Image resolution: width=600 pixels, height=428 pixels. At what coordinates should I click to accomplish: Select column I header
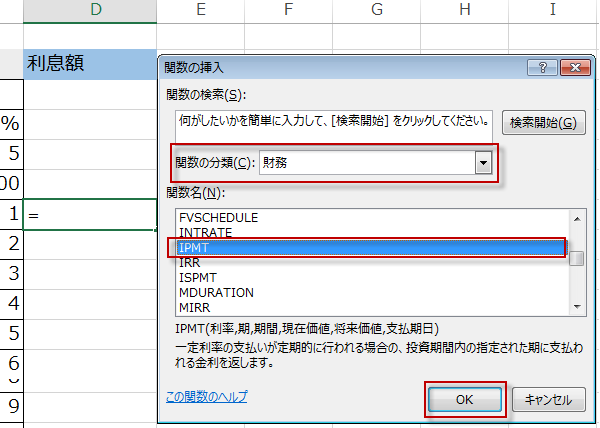click(x=553, y=11)
